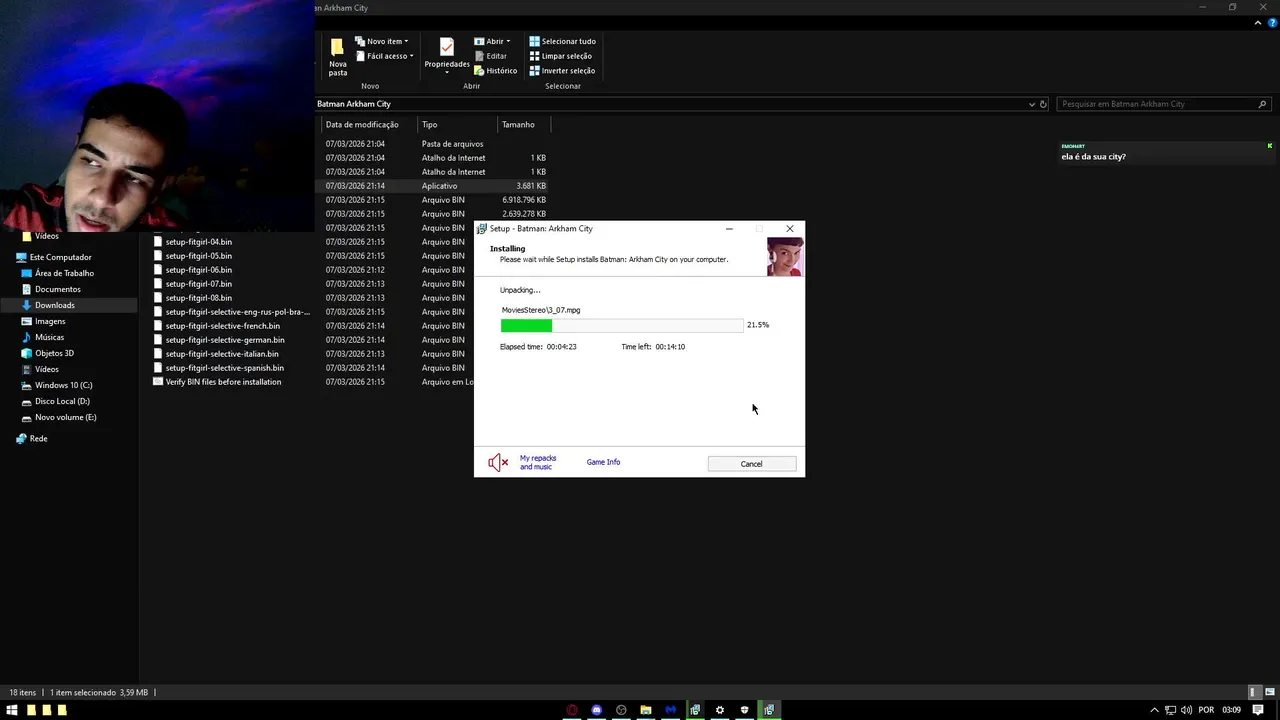The image size is (1280, 720).
Task: Open Windows 10 (C:) drive
Action: [63, 385]
